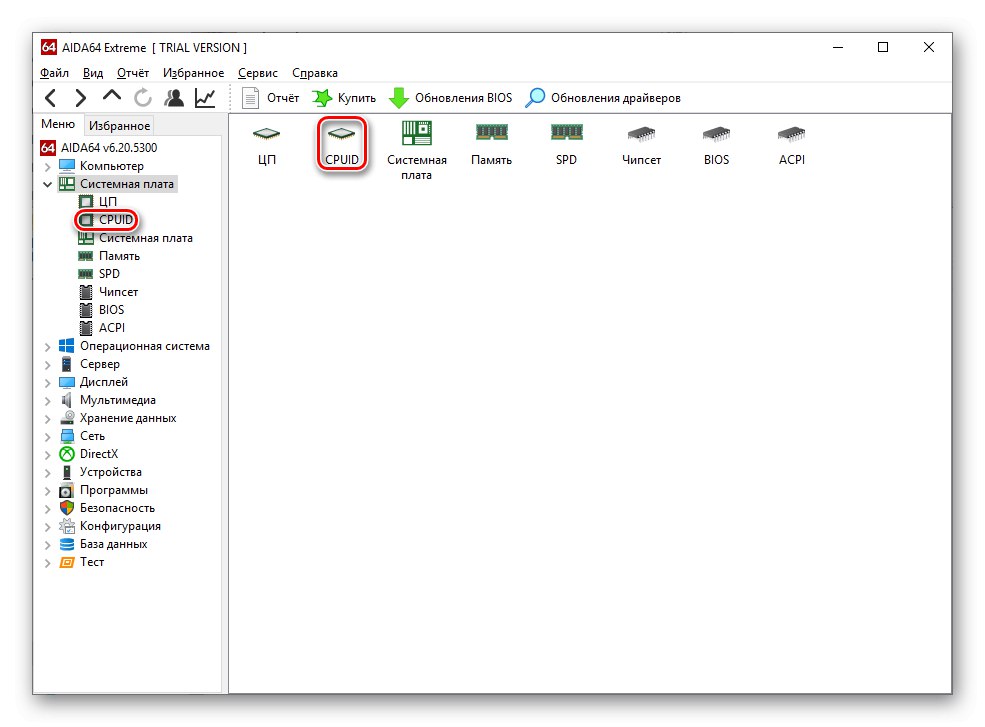Image resolution: width=985 pixels, height=727 pixels.
Task: Expand the Сеть tree node
Action: (x=48, y=437)
